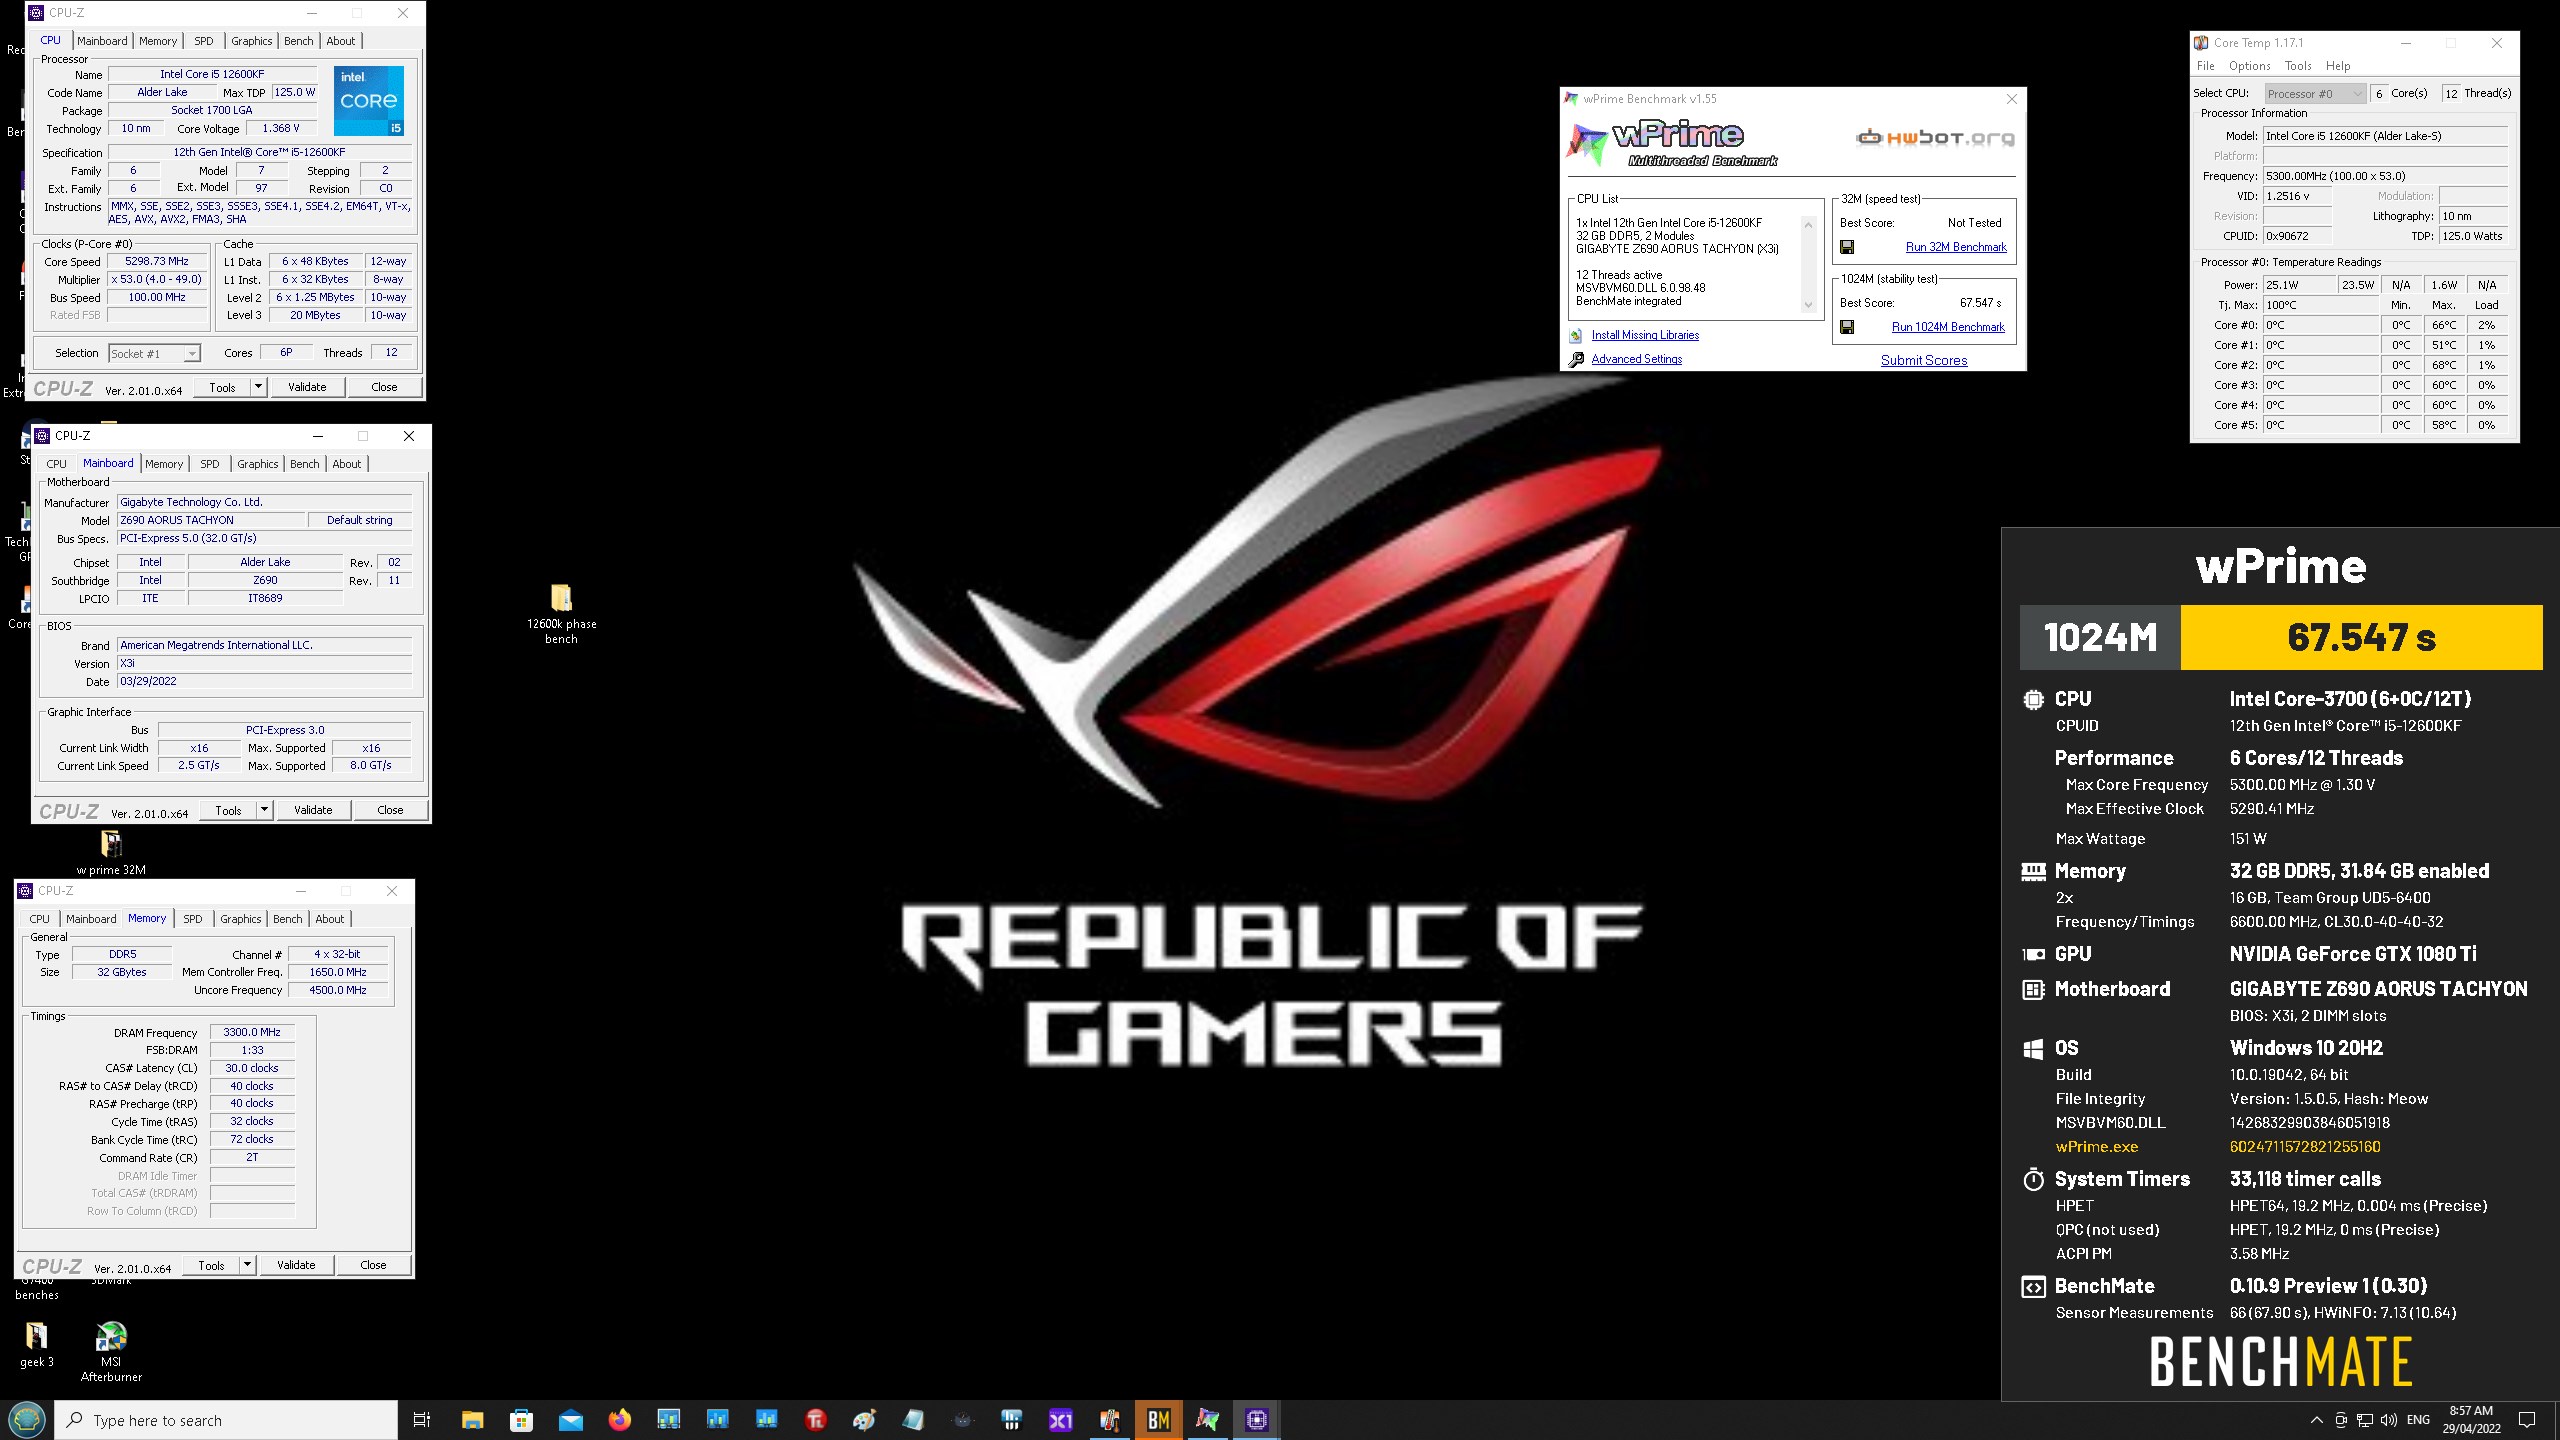Click the taskbar search box
The height and width of the screenshot is (1440, 2560).
(x=226, y=1420)
